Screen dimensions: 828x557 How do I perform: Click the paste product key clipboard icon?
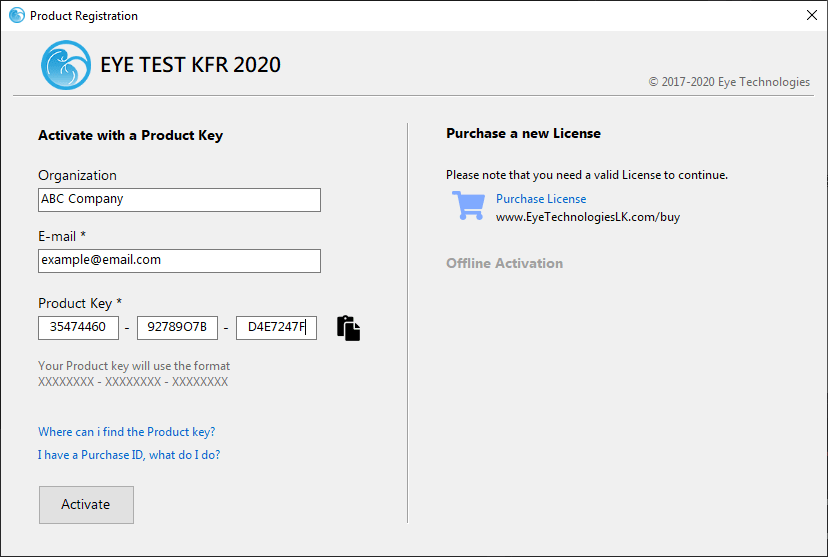click(349, 328)
